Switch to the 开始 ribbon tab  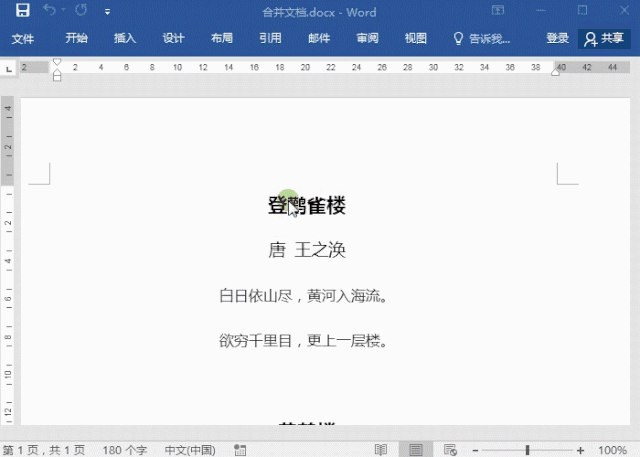[76, 38]
